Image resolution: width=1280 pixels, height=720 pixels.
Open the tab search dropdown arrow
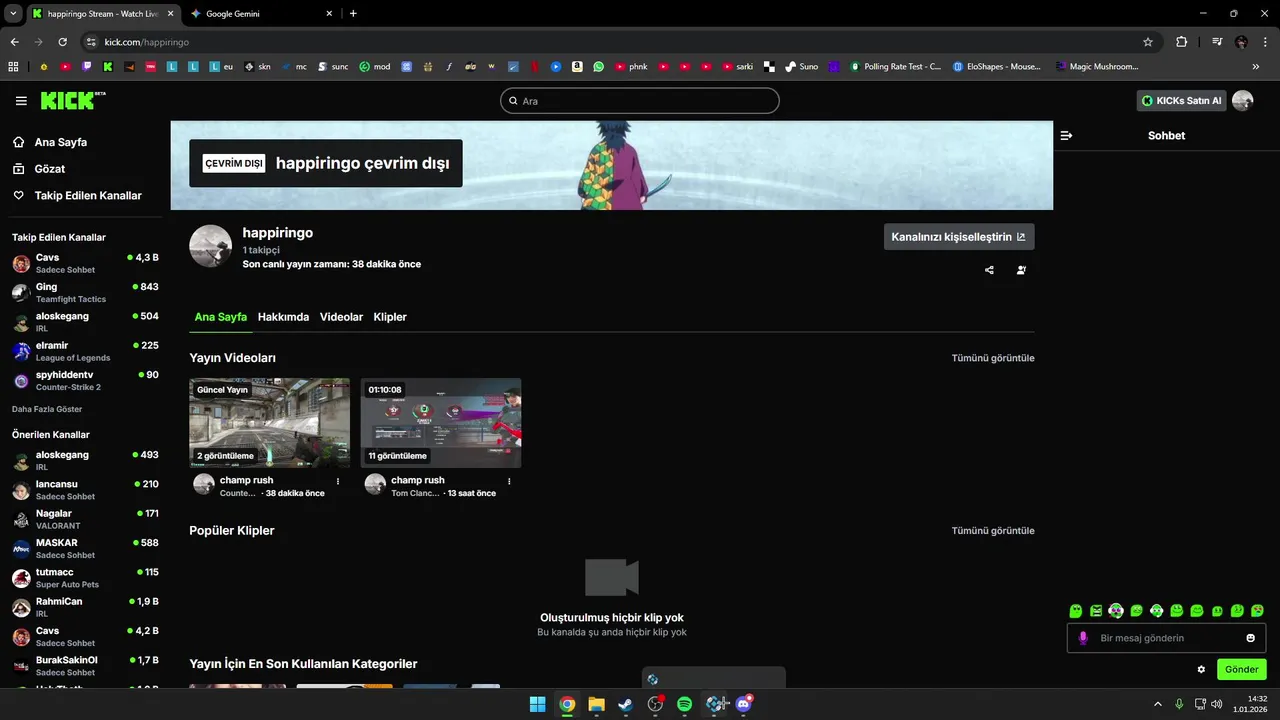(13, 14)
